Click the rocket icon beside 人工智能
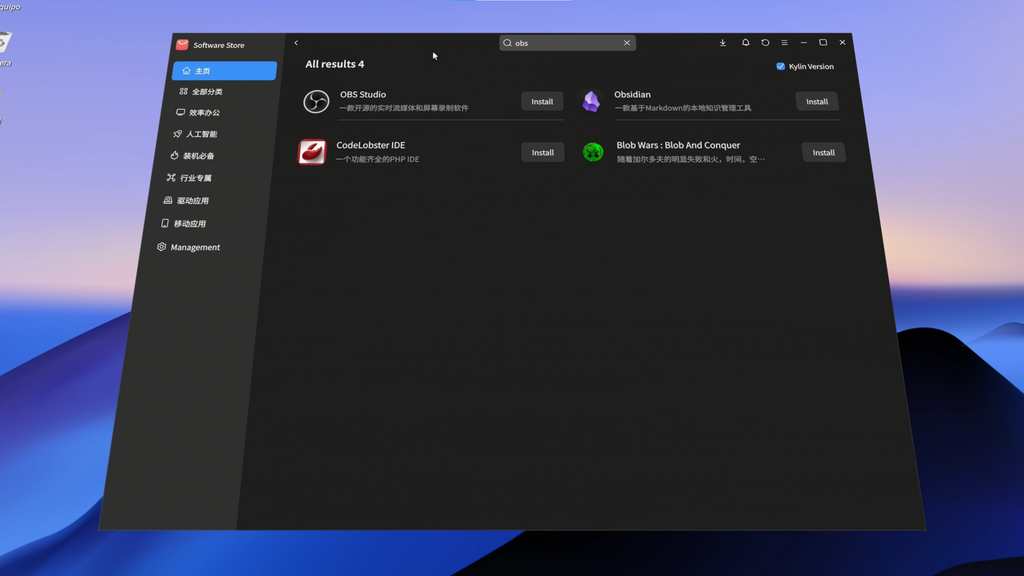The image size is (1024, 576). (177, 134)
